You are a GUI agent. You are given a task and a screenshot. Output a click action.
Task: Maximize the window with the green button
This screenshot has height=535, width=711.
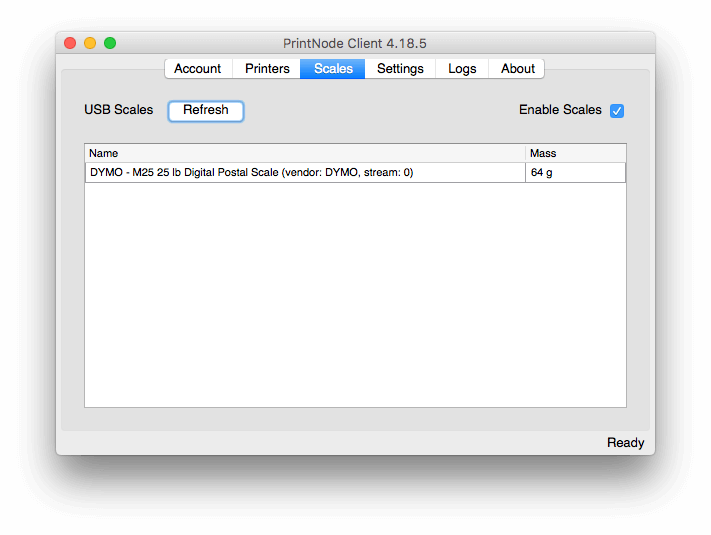pos(110,43)
